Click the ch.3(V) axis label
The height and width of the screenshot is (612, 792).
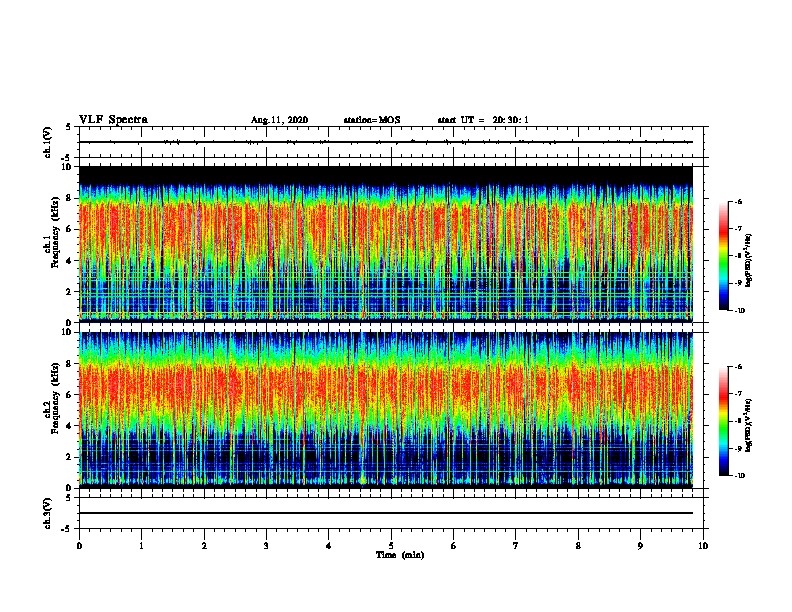pos(47,513)
